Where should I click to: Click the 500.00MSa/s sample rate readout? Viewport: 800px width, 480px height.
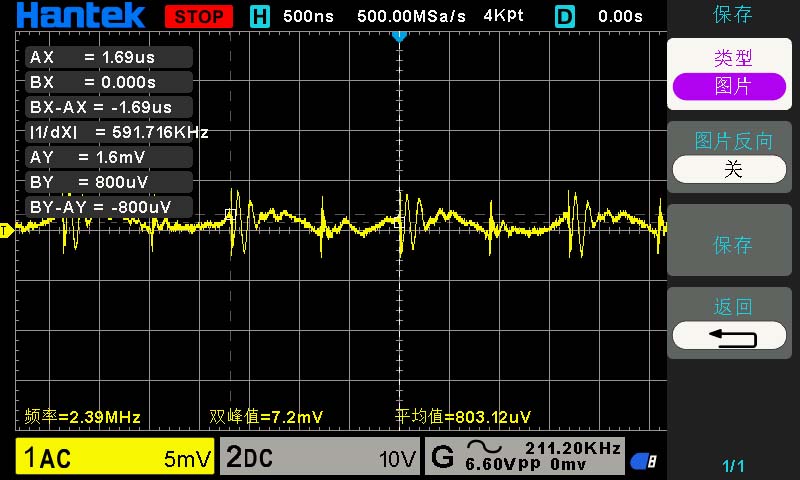click(x=411, y=16)
